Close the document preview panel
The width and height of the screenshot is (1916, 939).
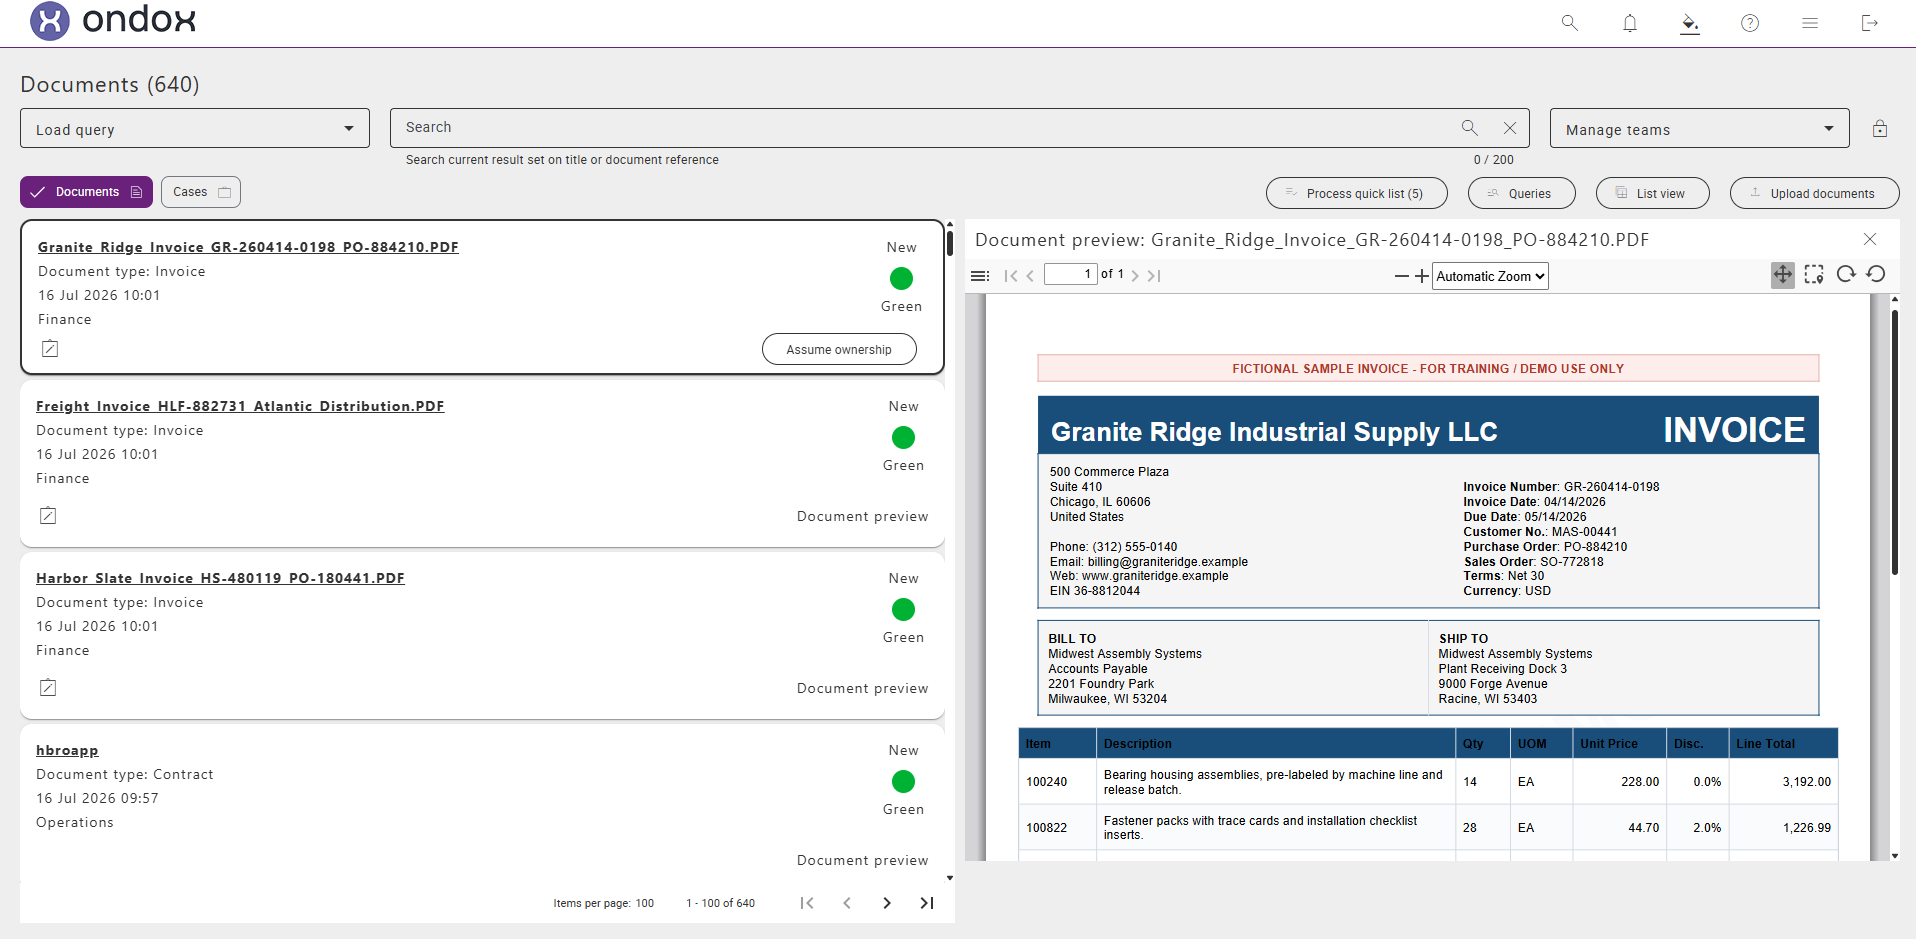pos(1870,239)
